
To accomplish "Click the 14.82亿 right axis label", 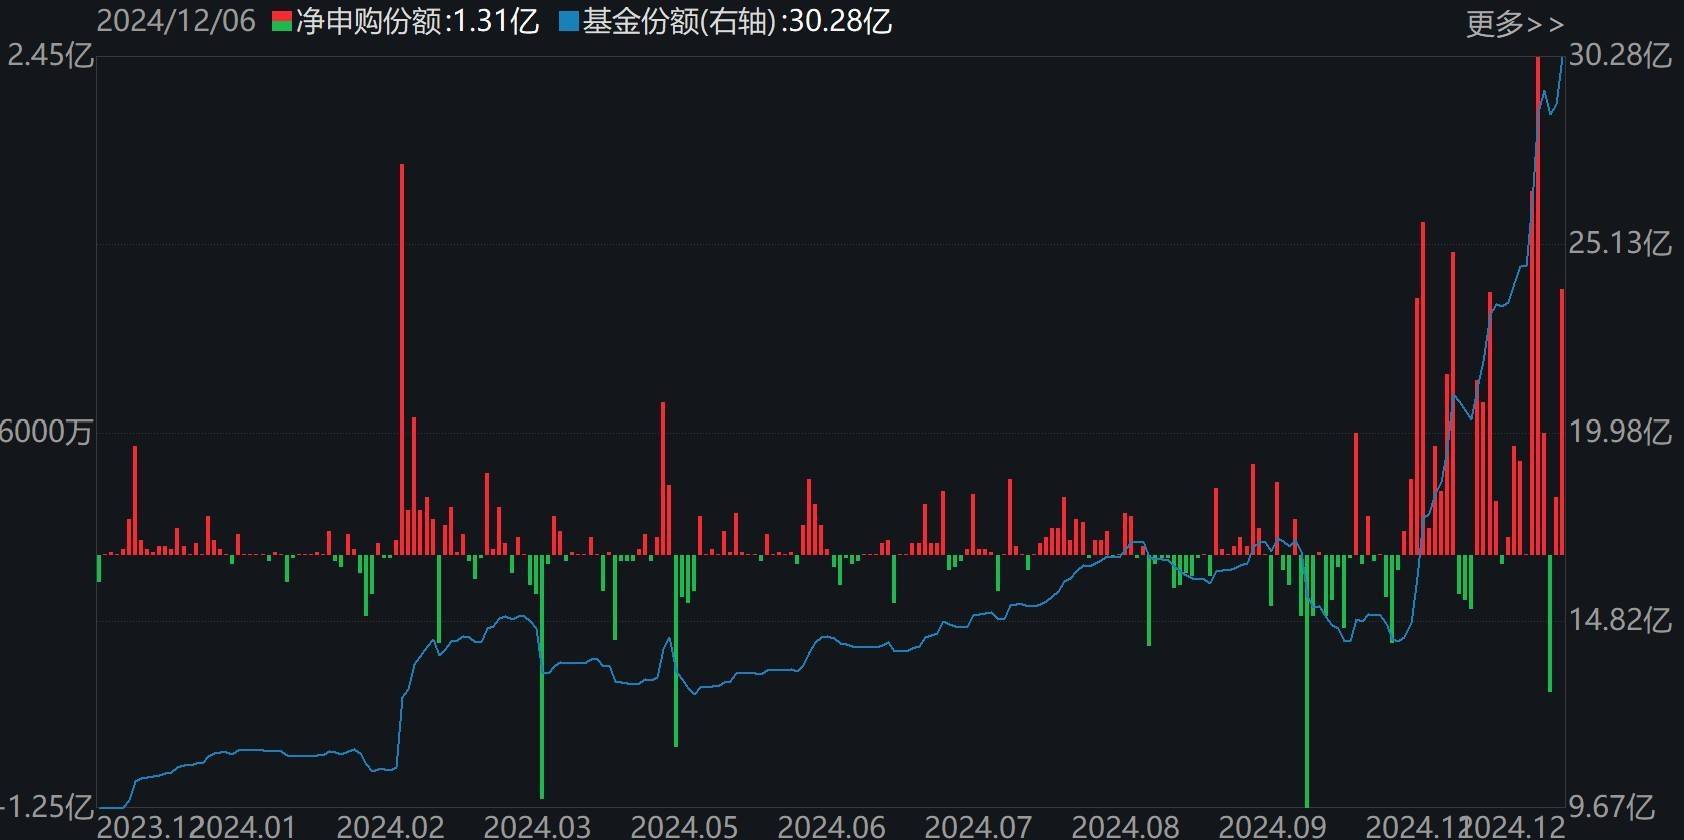I will coord(1619,620).
